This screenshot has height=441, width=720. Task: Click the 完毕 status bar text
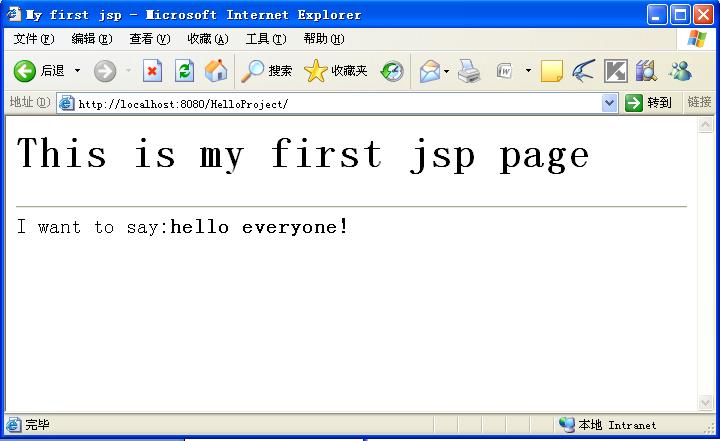point(37,424)
